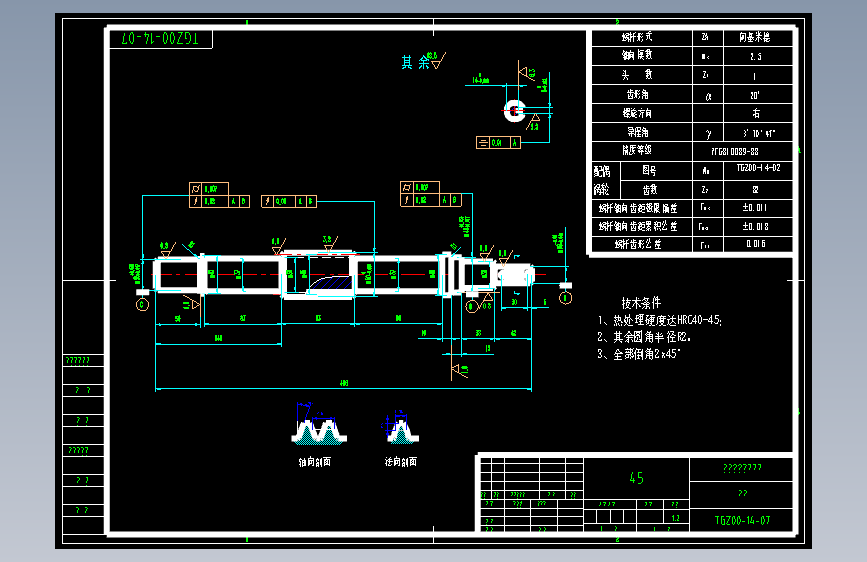Click the TGZ00-14-02 mating gear drawing number

[x=758, y=168]
